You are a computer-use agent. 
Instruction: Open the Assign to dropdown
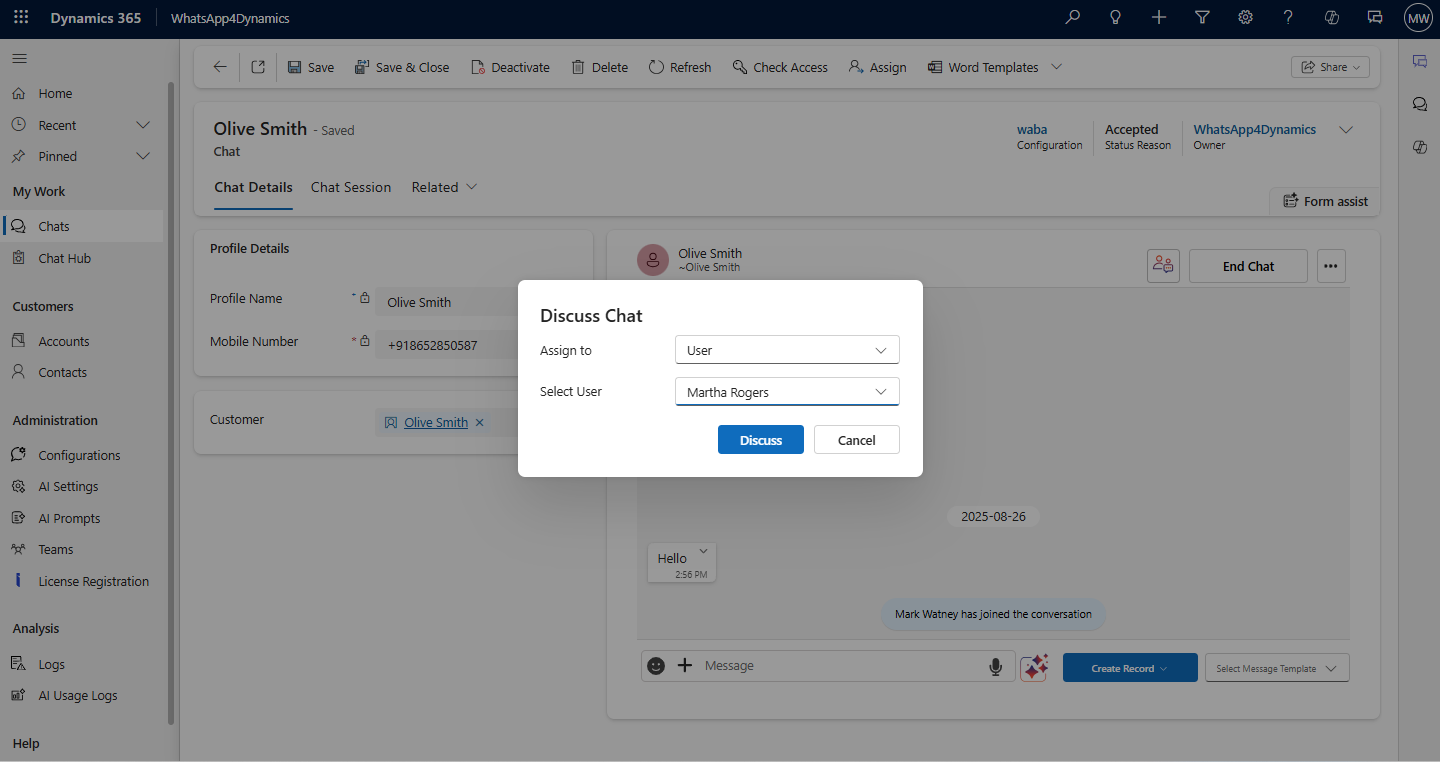(787, 351)
